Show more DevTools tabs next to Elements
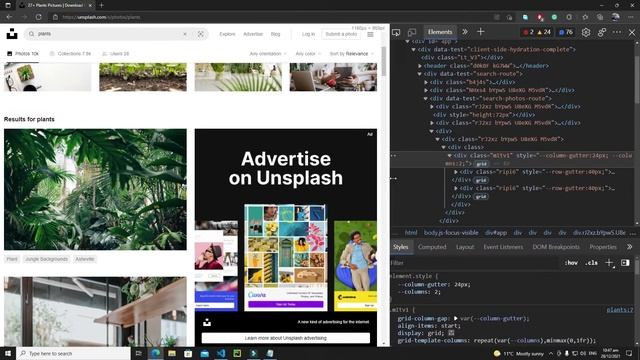Viewport: 640px width, 360px height. pyautogui.click(x=465, y=32)
